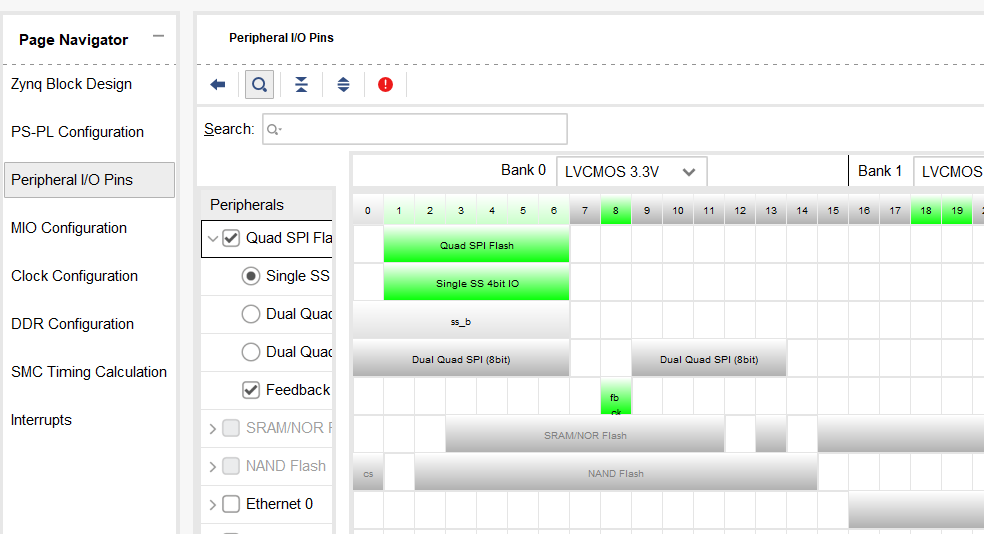Open SMC Timing Calculation page
Viewport: 984px width, 534px height.
(x=88, y=372)
